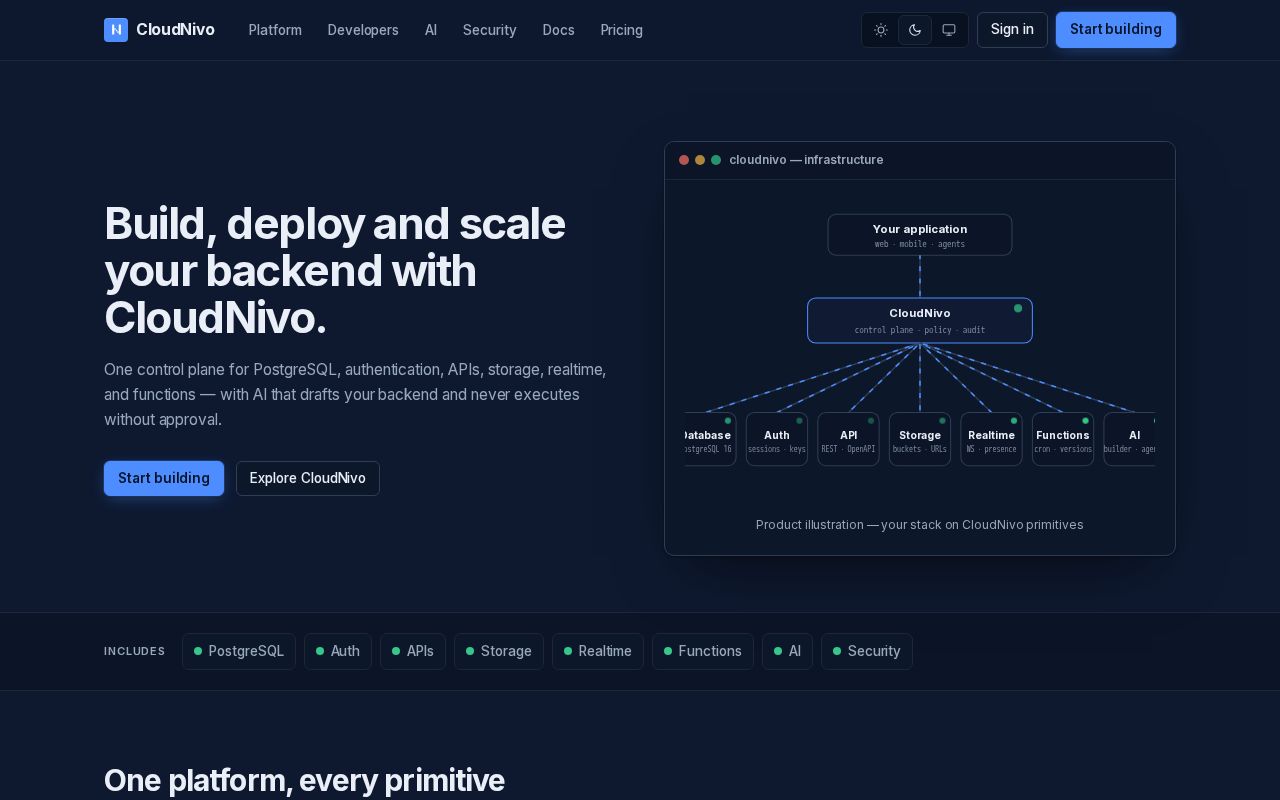This screenshot has width=1280, height=800.
Task: Click the Security chip in Includes row
Action: (x=867, y=651)
